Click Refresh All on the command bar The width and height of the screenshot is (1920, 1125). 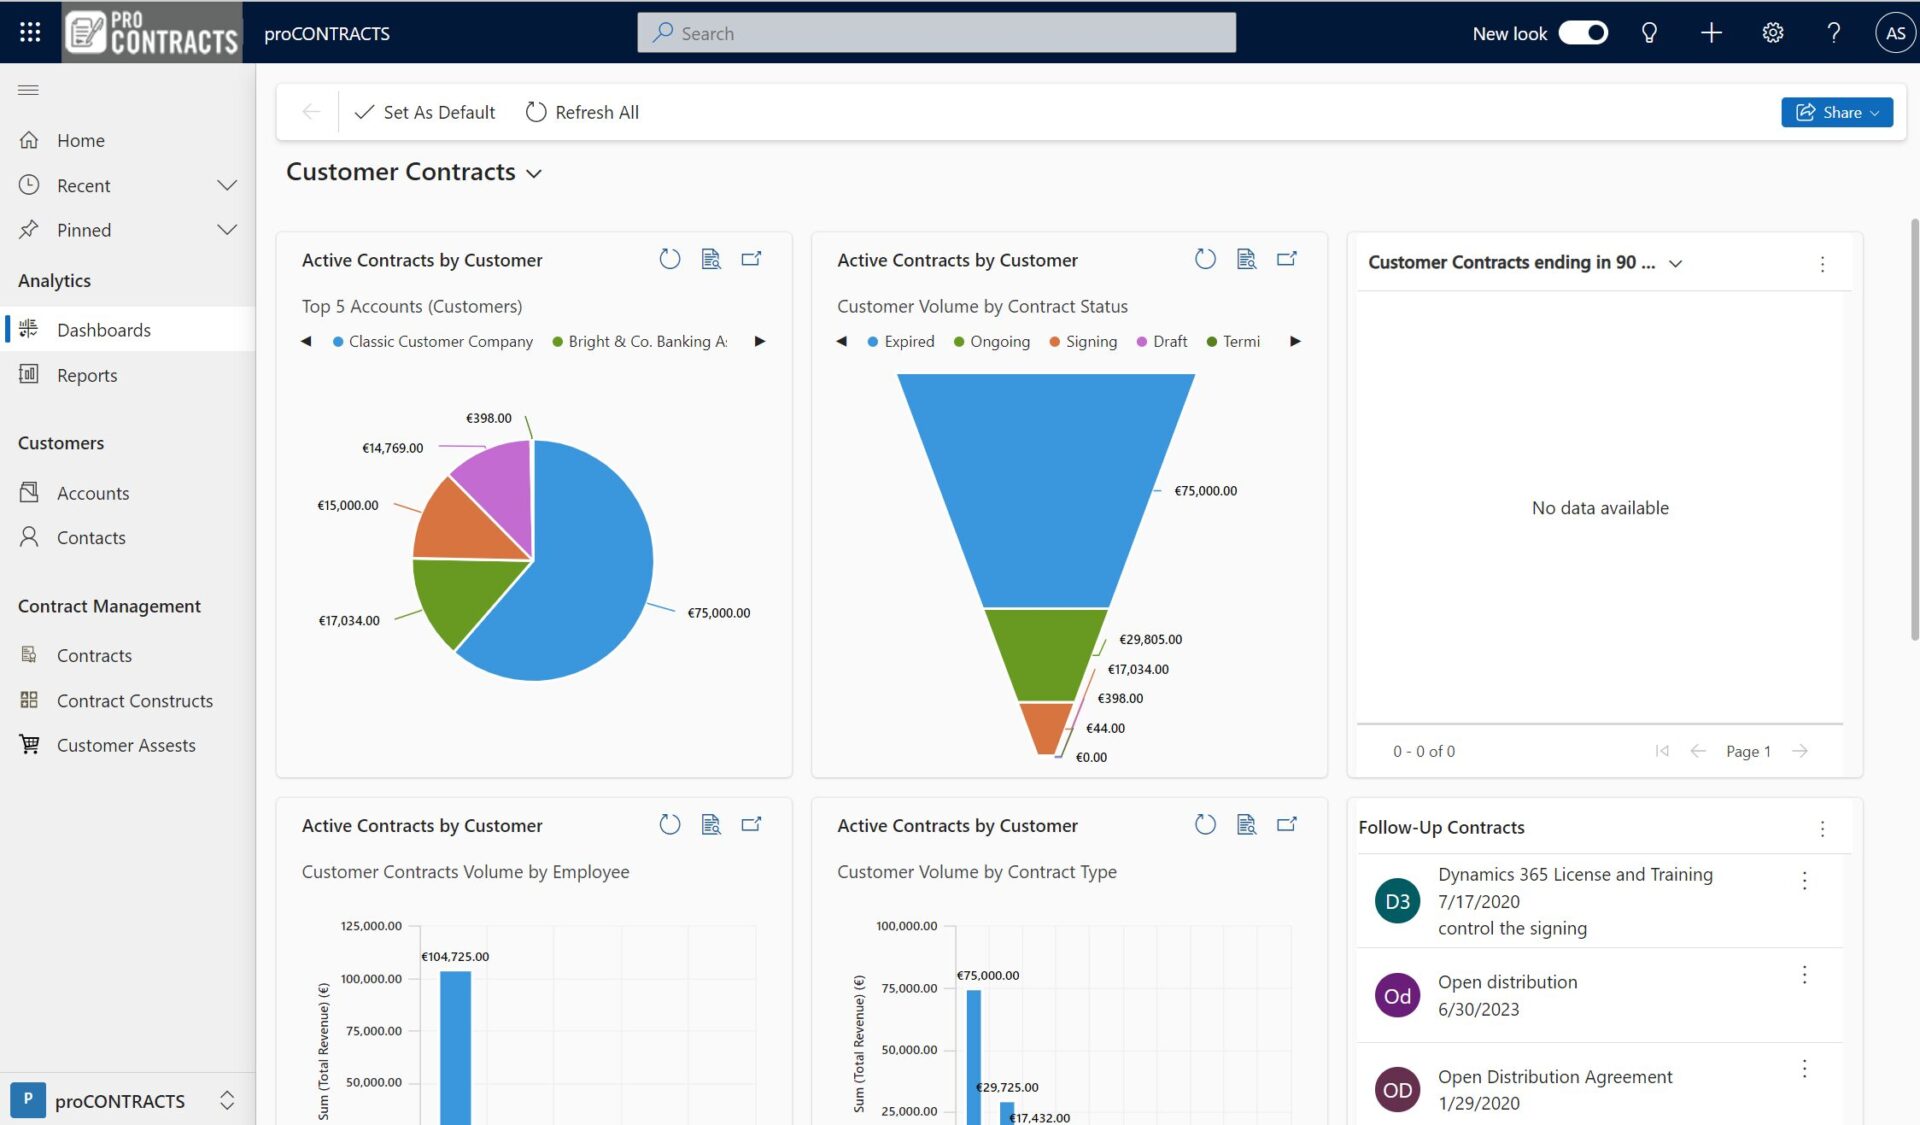(x=581, y=112)
